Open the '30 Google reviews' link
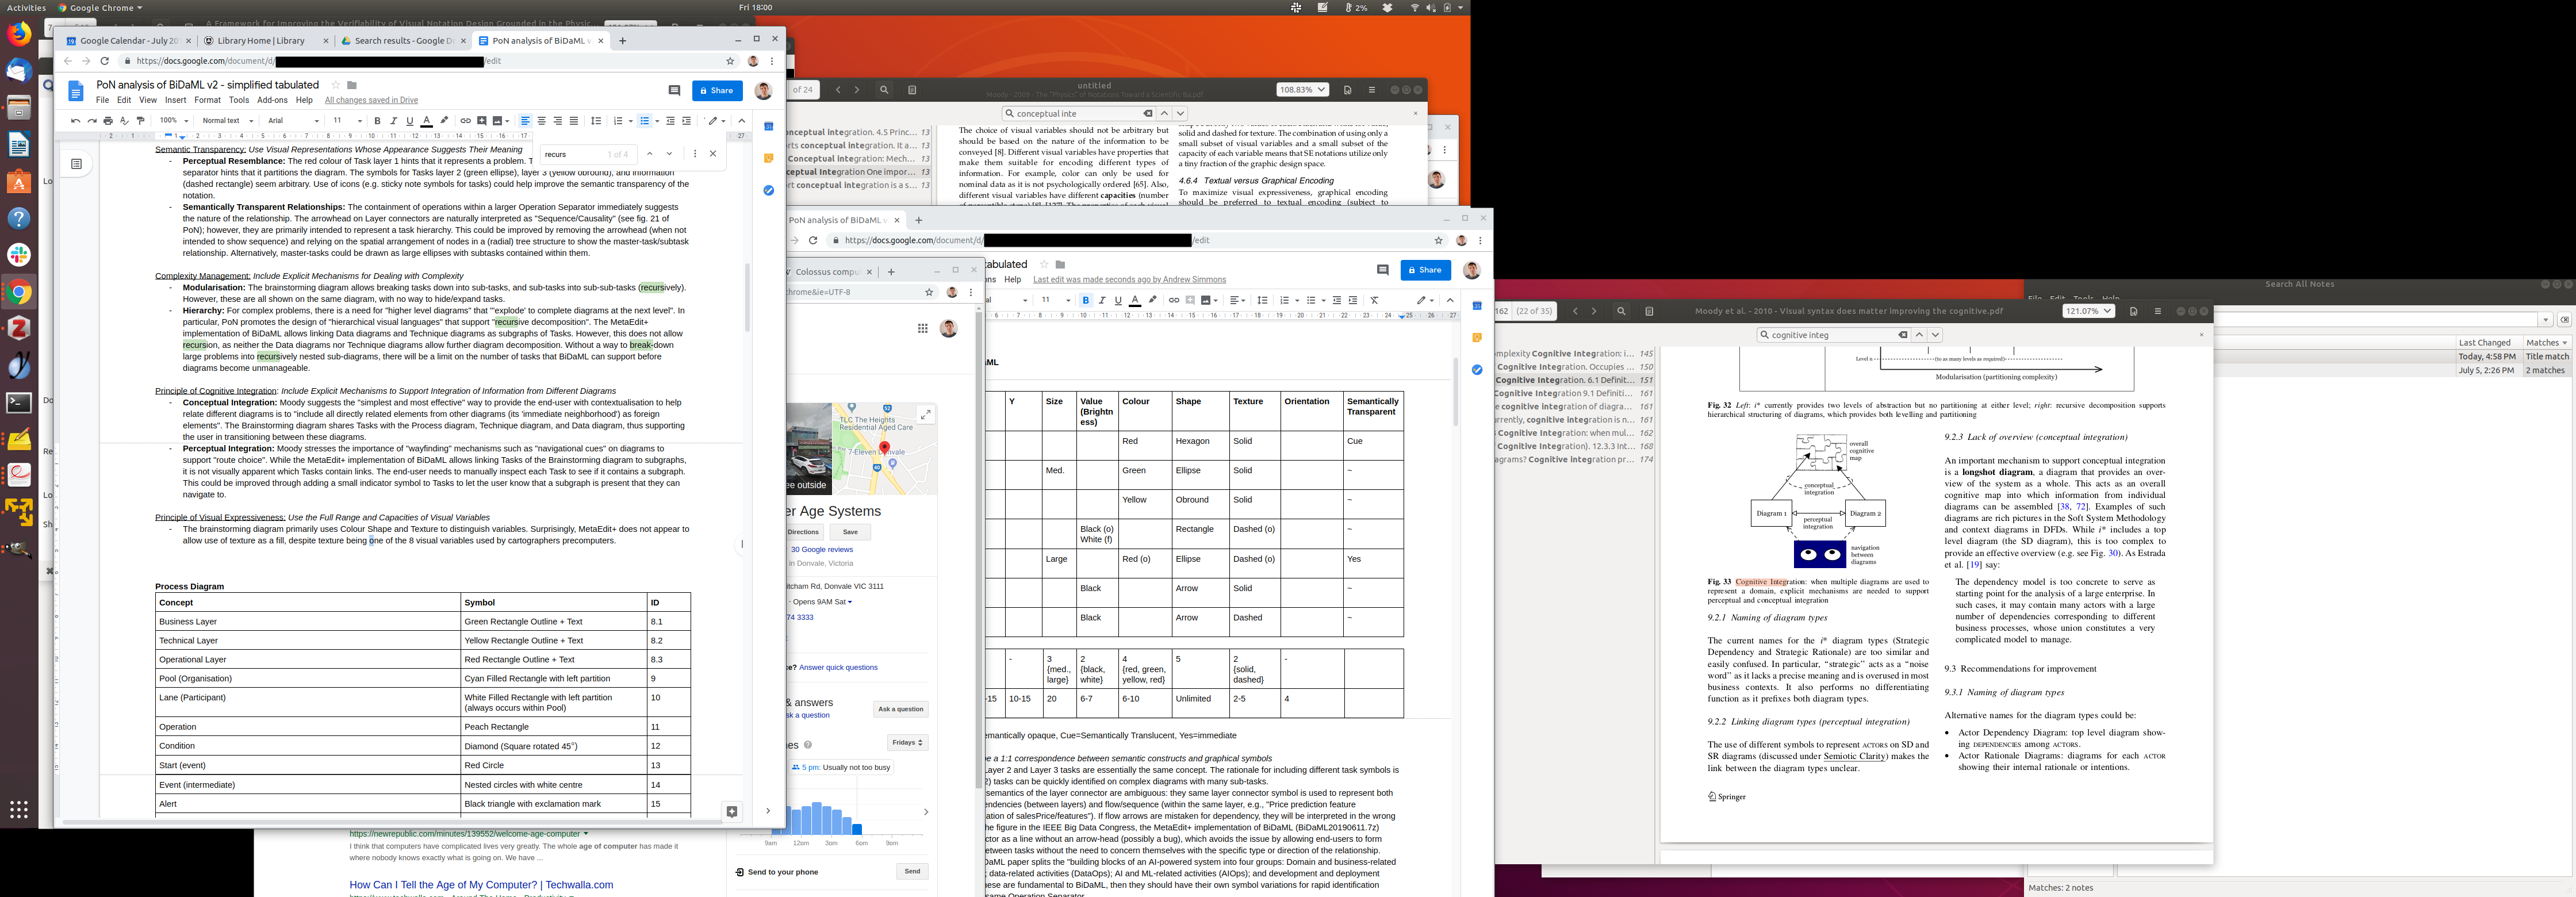 pyautogui.click(x=822, y=549)
